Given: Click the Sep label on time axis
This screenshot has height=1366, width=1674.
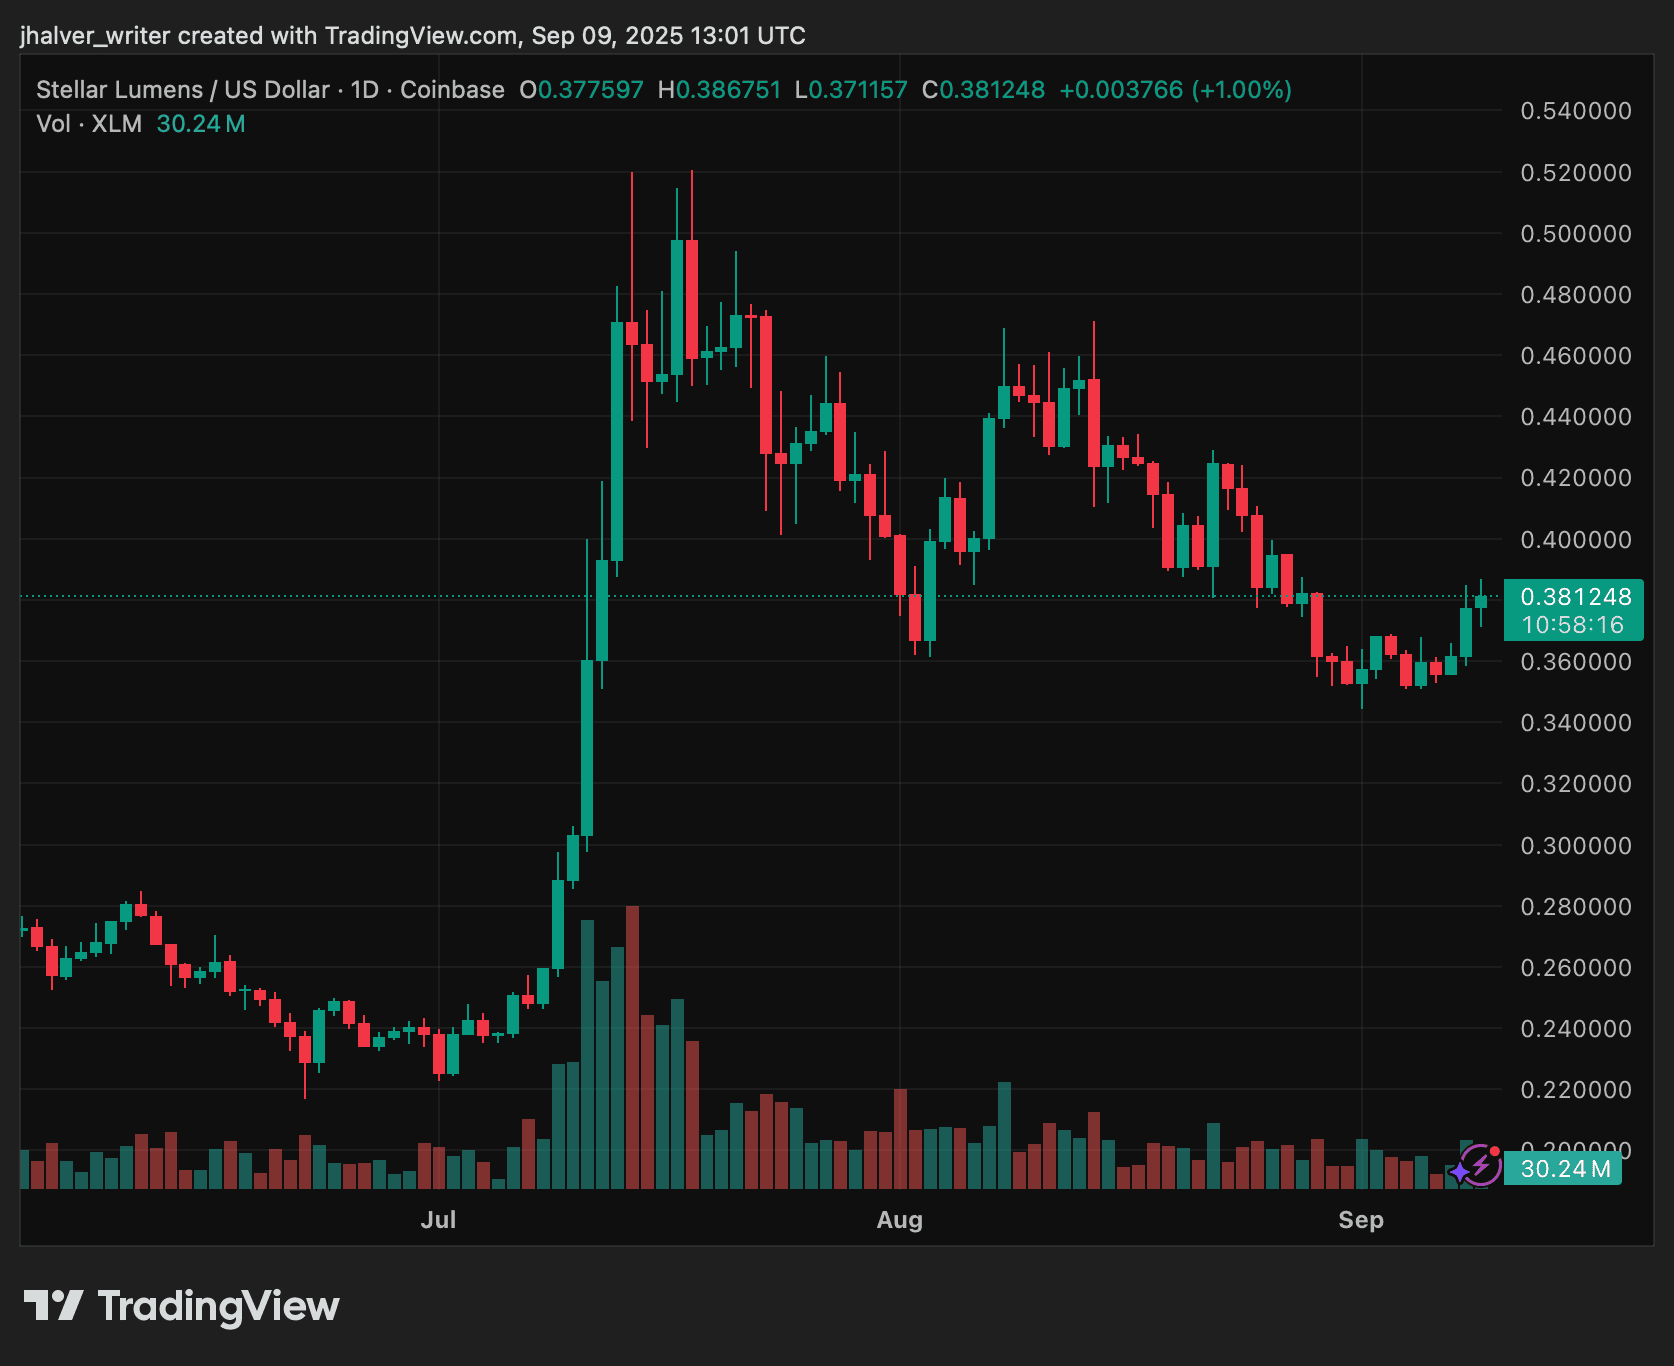Looking at the screenshot, I should 1361,1220.
